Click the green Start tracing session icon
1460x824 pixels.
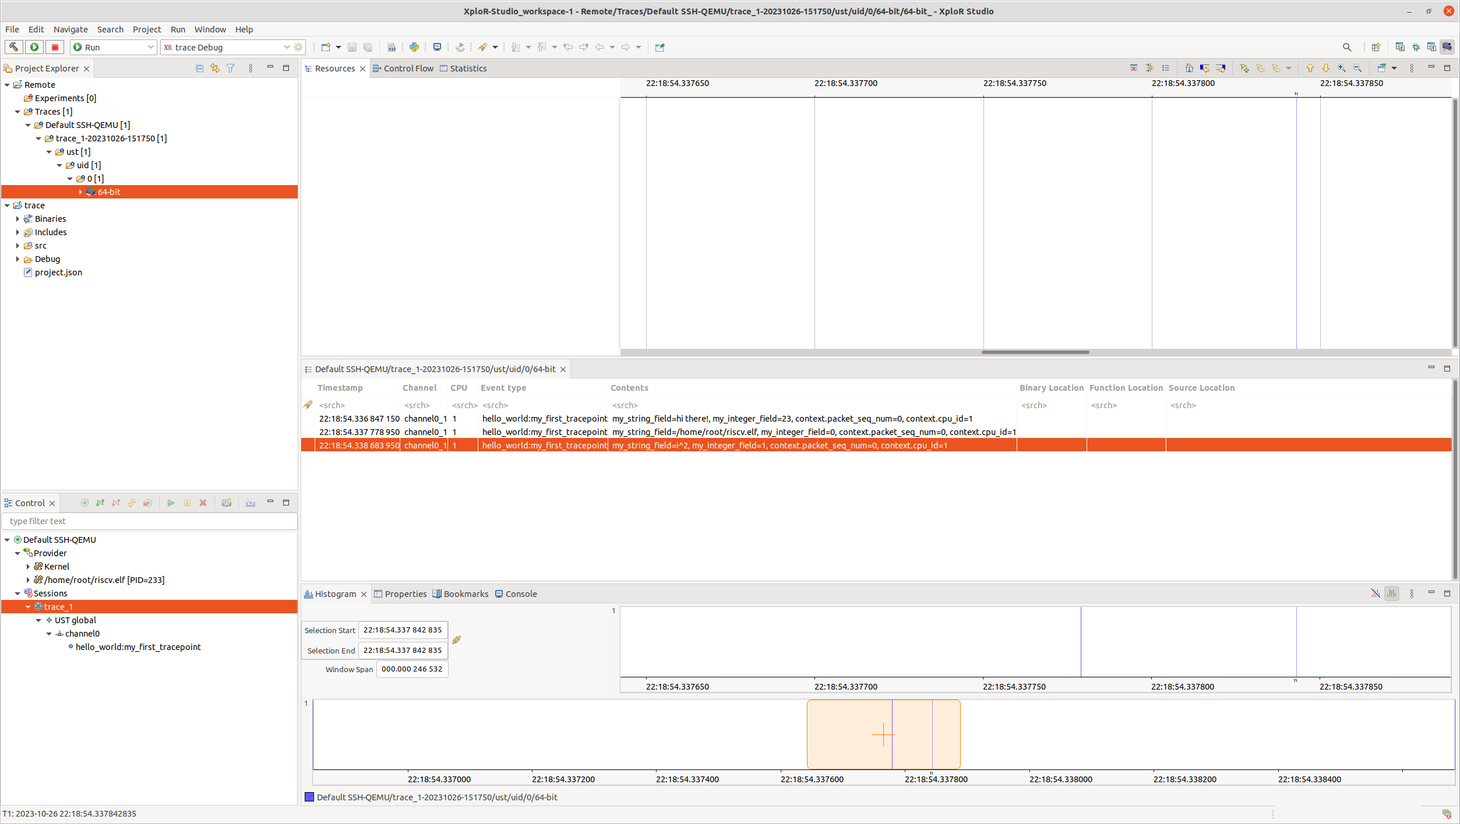pyautogui.click(x=170, y=503)
